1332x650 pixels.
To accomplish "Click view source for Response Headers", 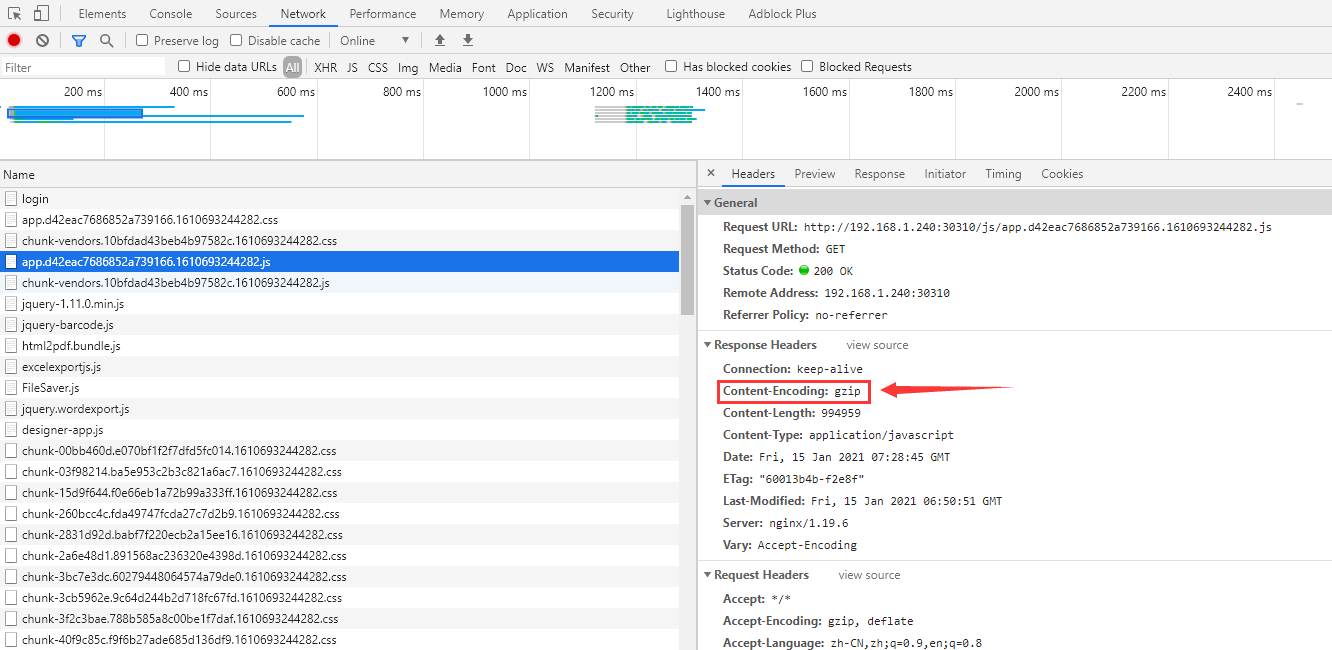I will [877, 345].
